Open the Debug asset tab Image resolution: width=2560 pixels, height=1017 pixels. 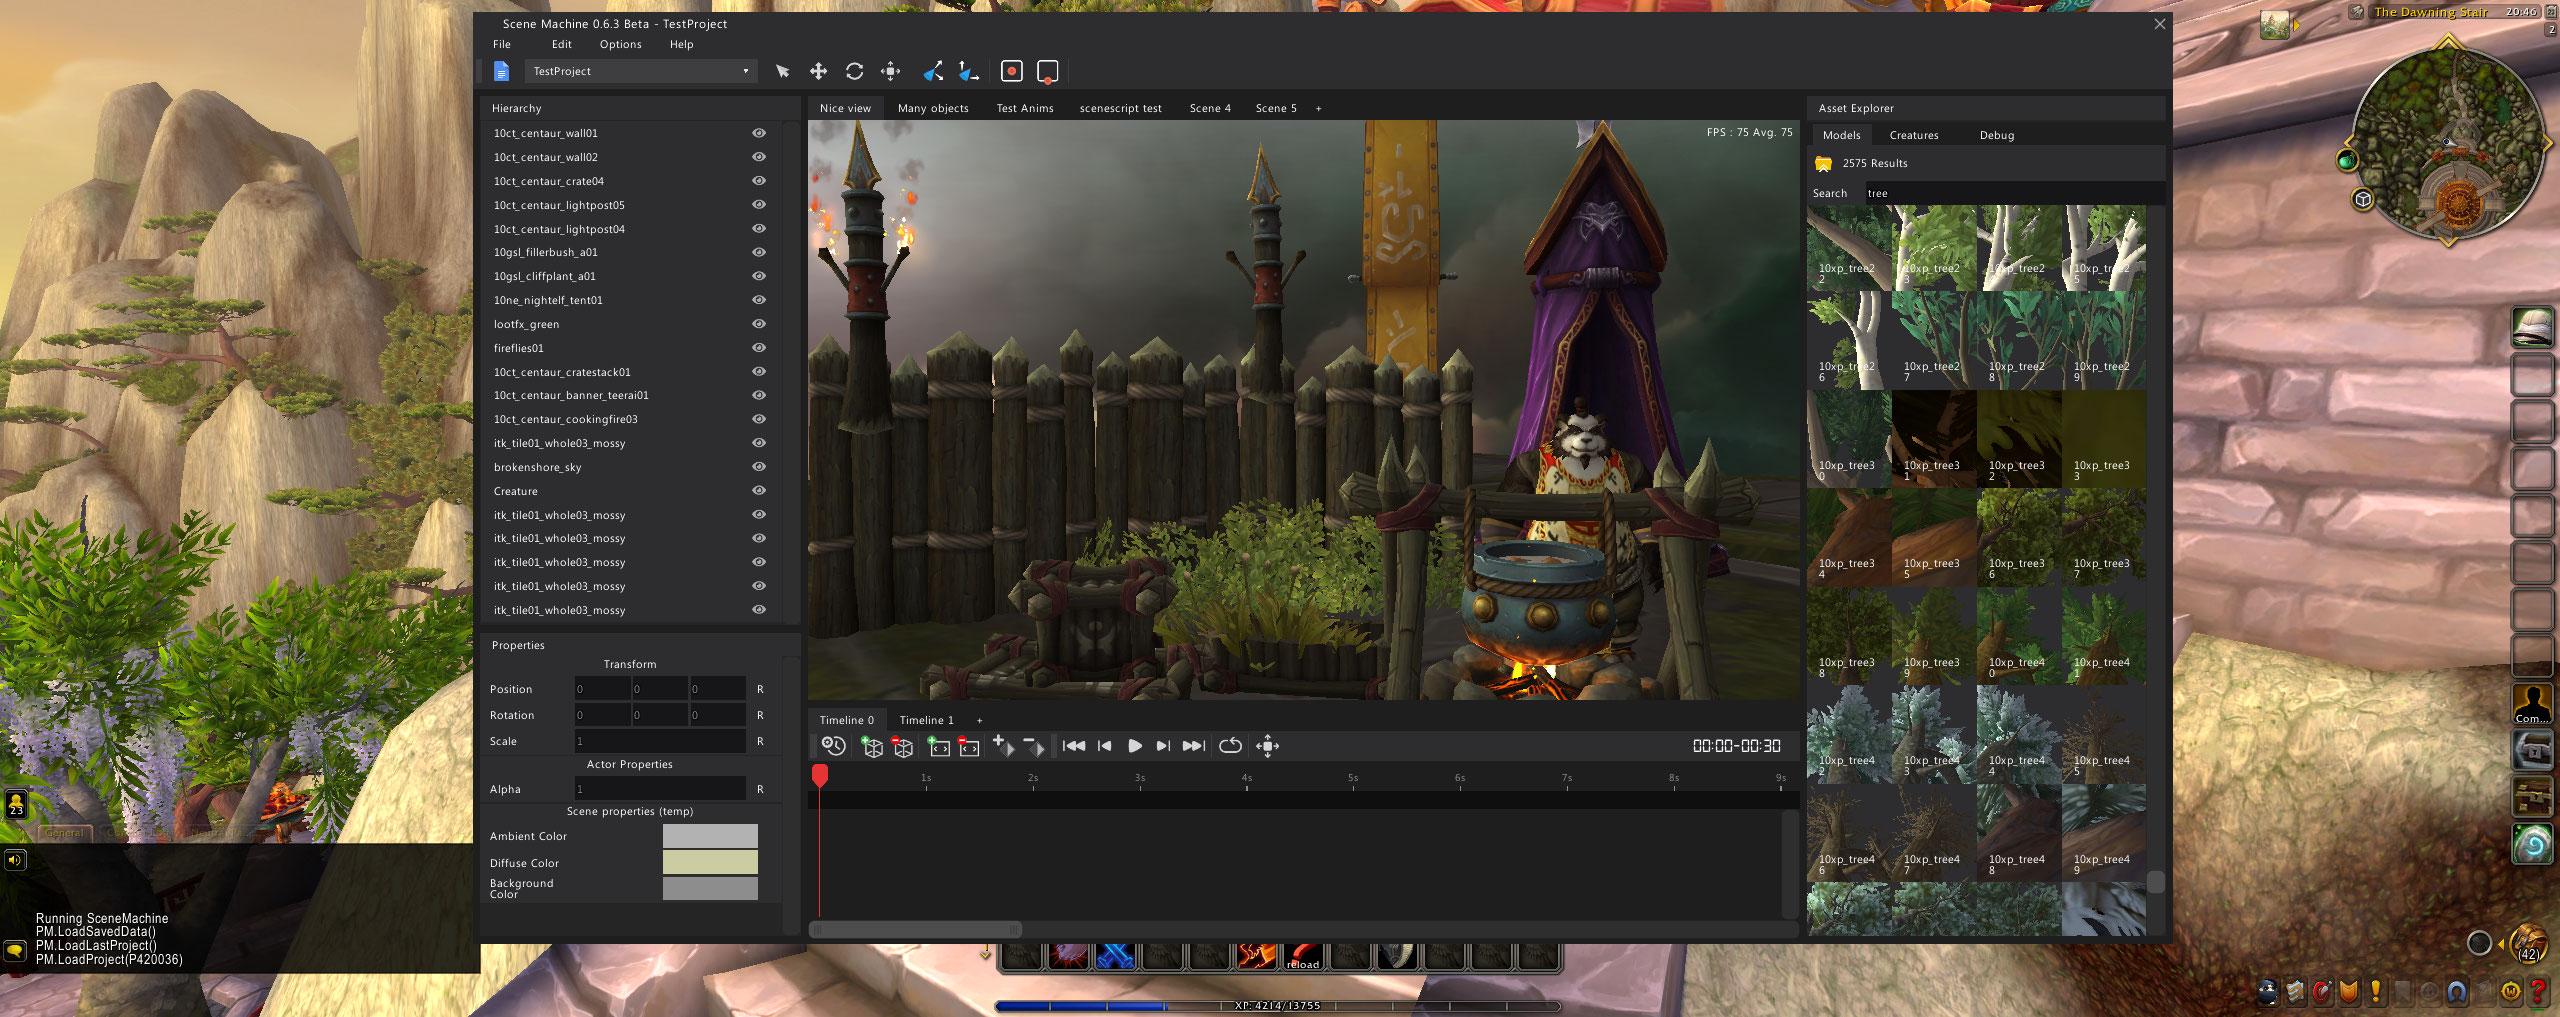pyautogui.click(x=1997, y=135)
